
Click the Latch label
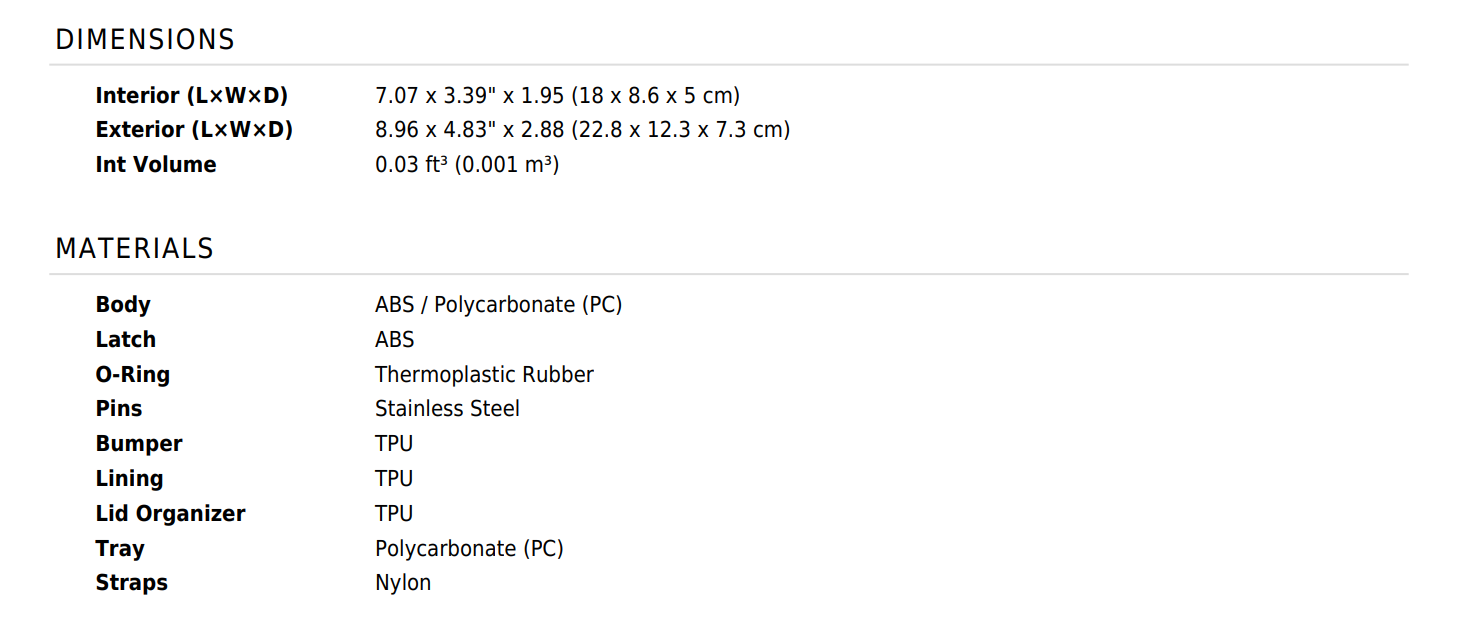[126, 340]
